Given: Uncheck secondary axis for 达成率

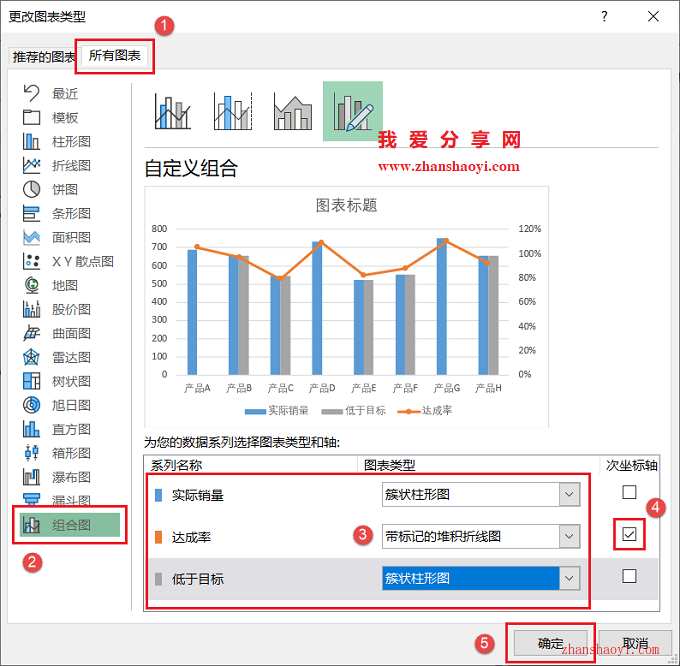Looking at the screenshot, I should coord(629,534).
